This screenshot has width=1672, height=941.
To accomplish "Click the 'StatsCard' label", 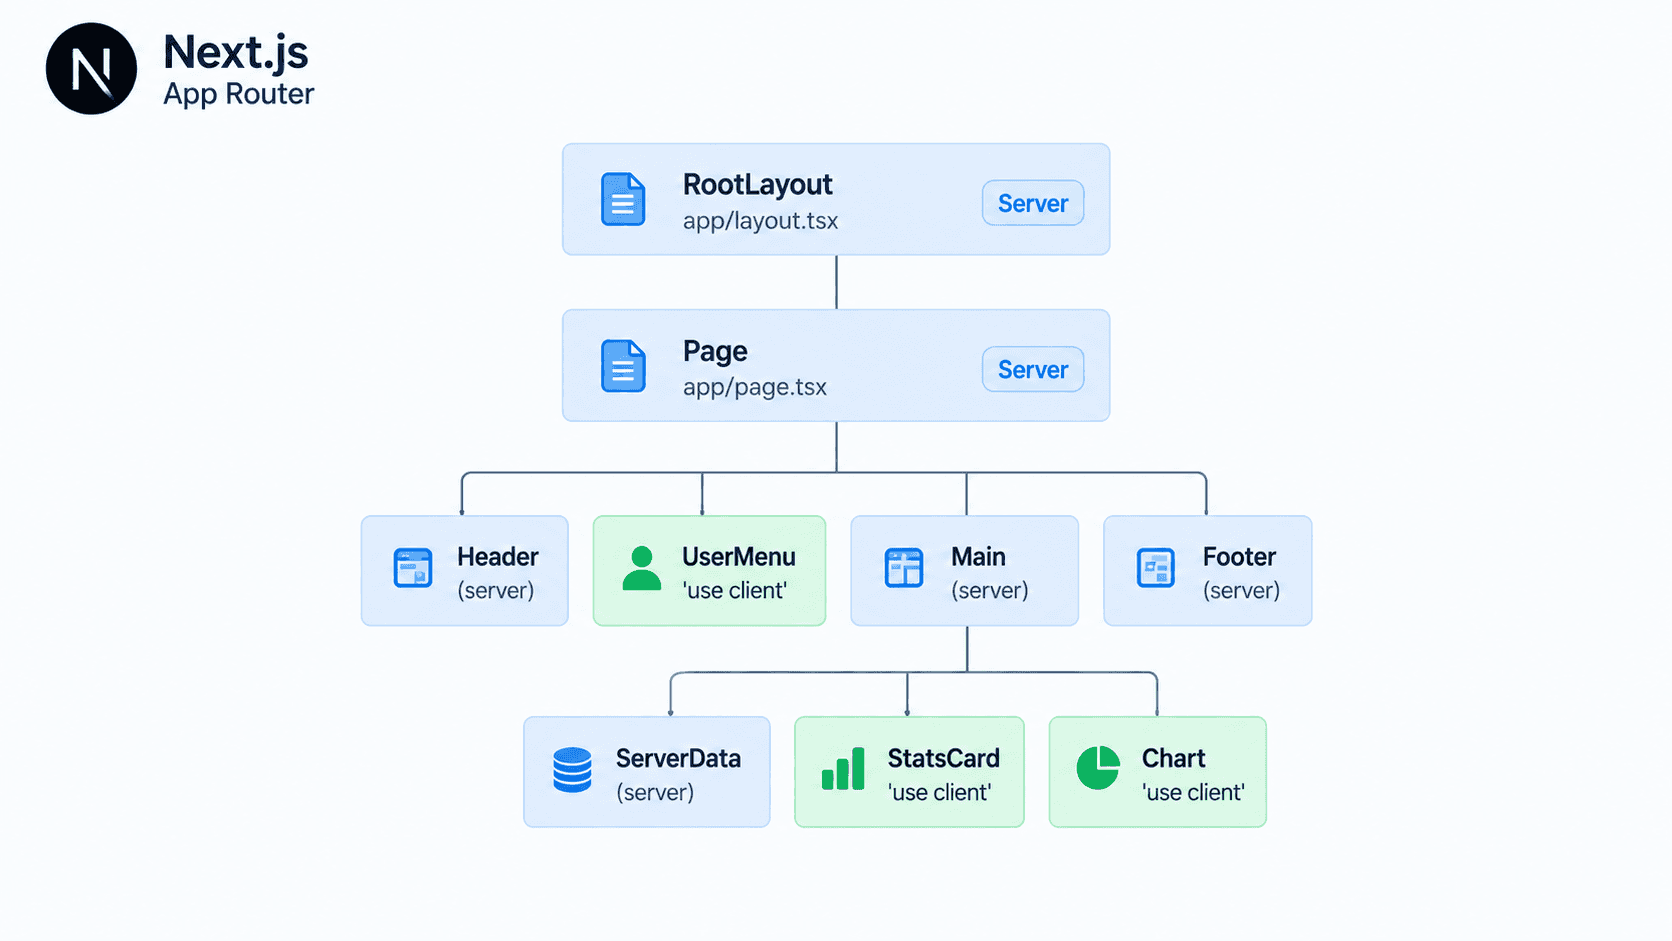I will [944, 758].
